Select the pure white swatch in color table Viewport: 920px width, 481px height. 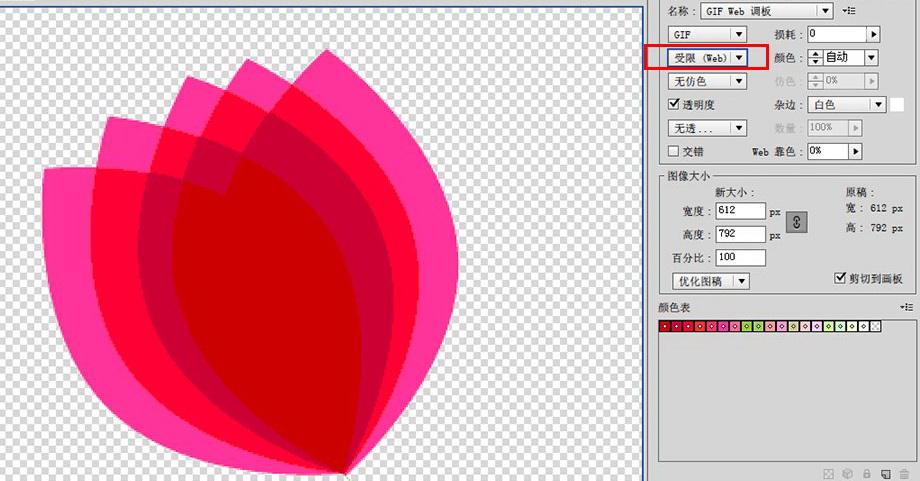click(x=864, y=326)
